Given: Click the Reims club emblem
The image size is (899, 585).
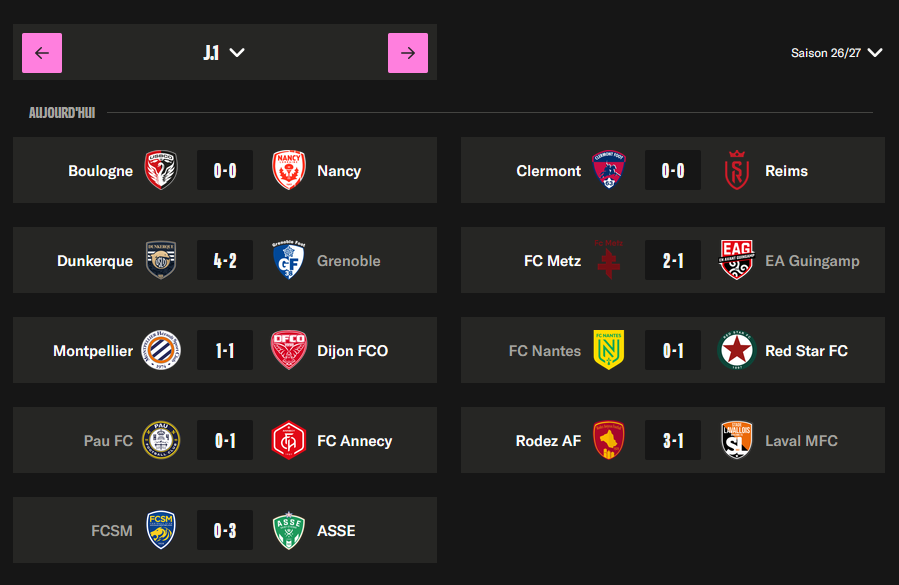Looking at the screenshot, I should tap(737, 170).
